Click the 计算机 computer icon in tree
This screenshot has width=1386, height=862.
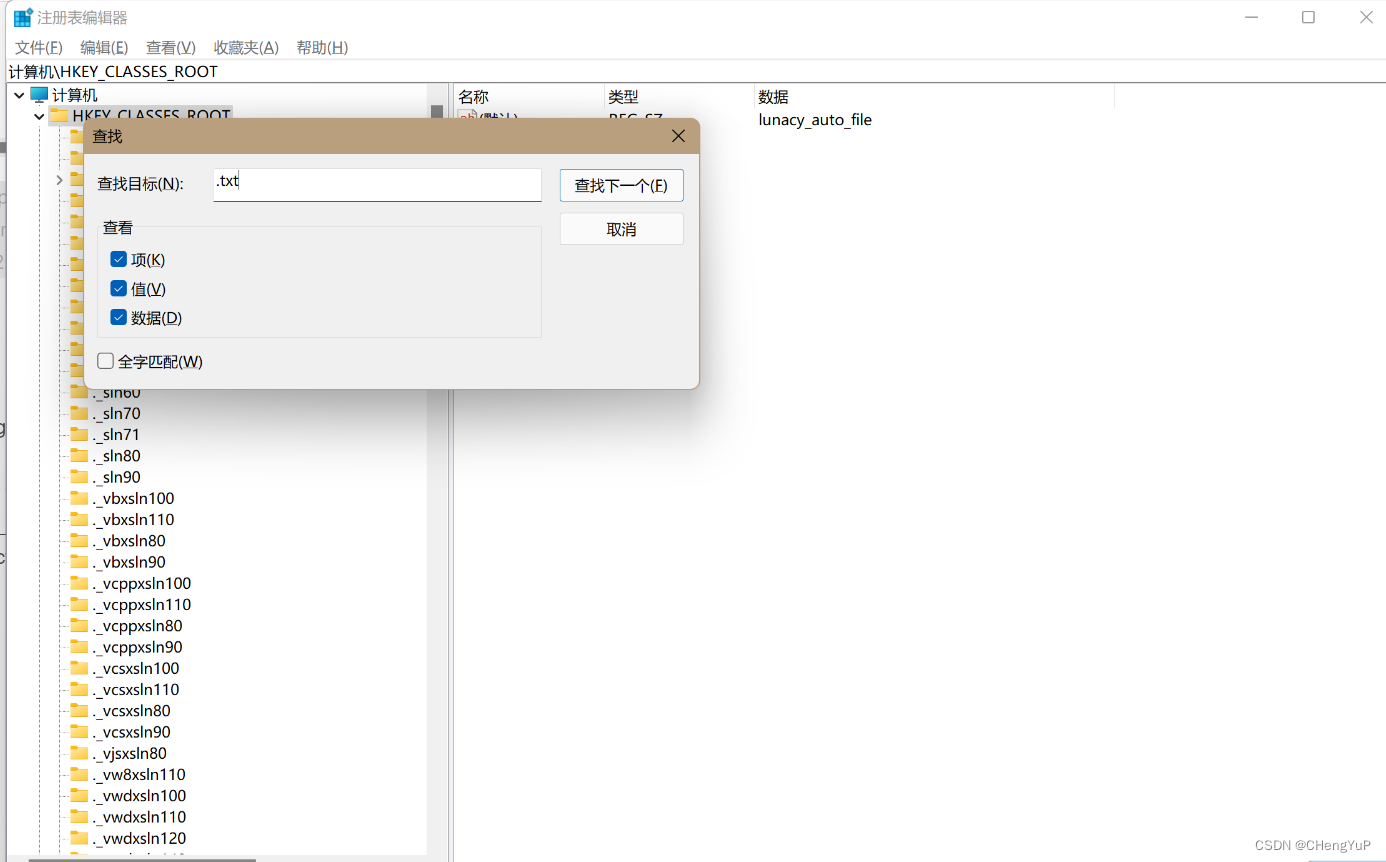coord(39,95)
